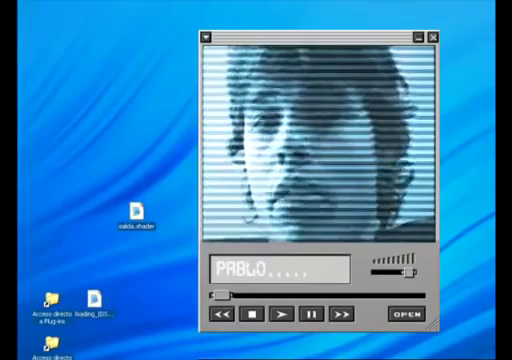Screen dimensions: 512x360
Task: Select the Plug-ins shortcut folder icon
Action: coord(52,299)
